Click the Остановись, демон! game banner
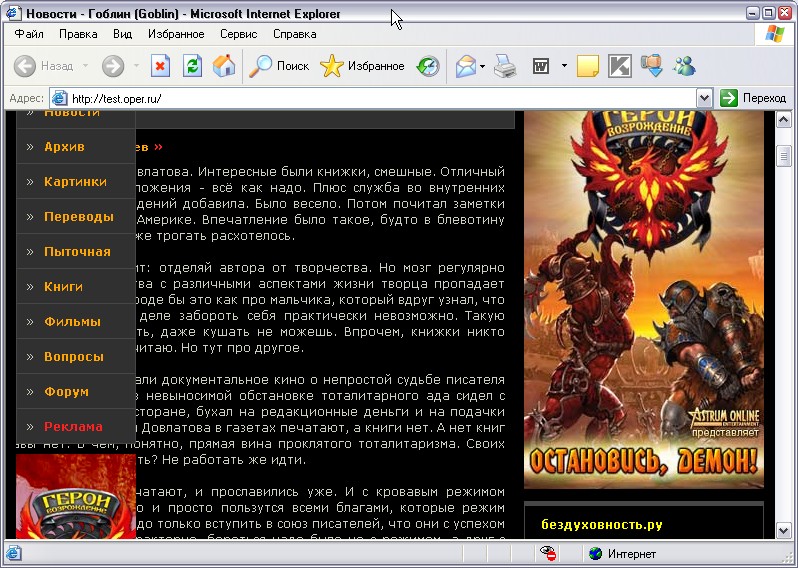The height and width of the screenshot is (568, 798). [x=644, y=300]
